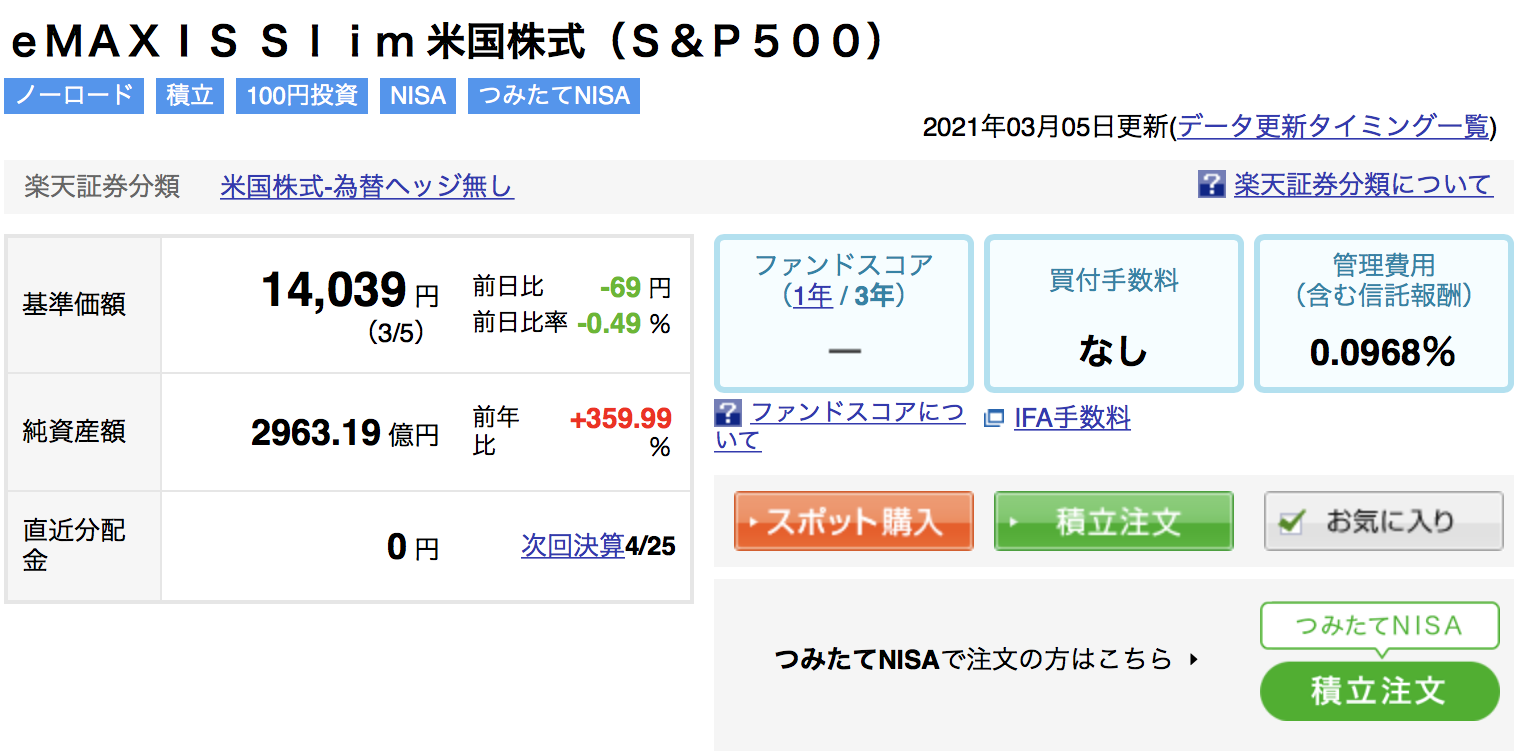1540x752 pixels.
Task: Open データ更新タイミング一覧 link
Action: [x=1334, y=127]
